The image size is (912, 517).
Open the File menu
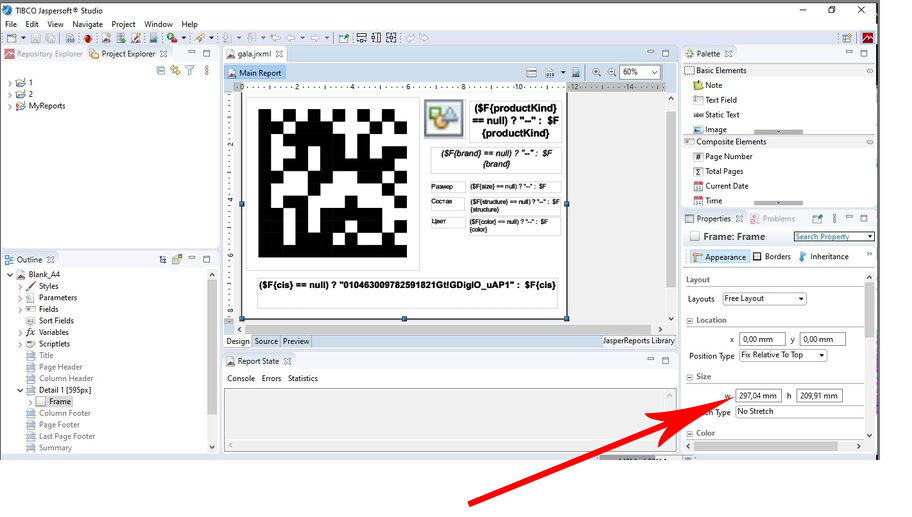[x=10, y=24]
